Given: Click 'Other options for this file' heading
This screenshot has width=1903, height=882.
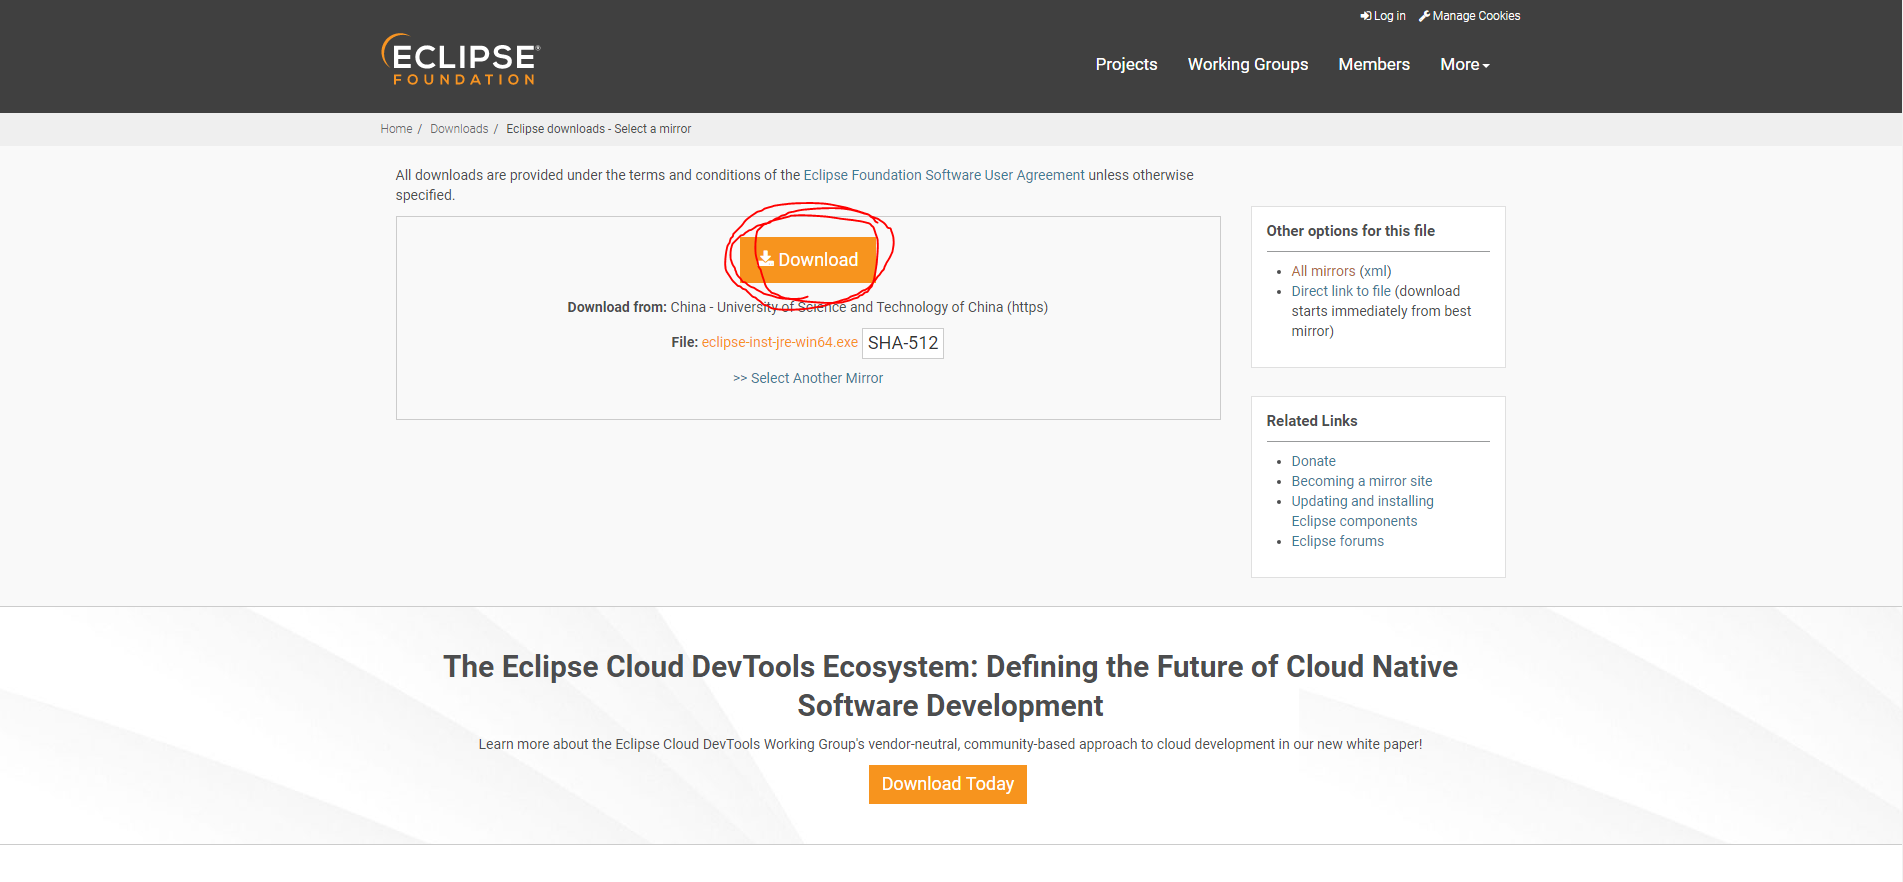Looking at the screenshot, I should [x=1350, y=231].
